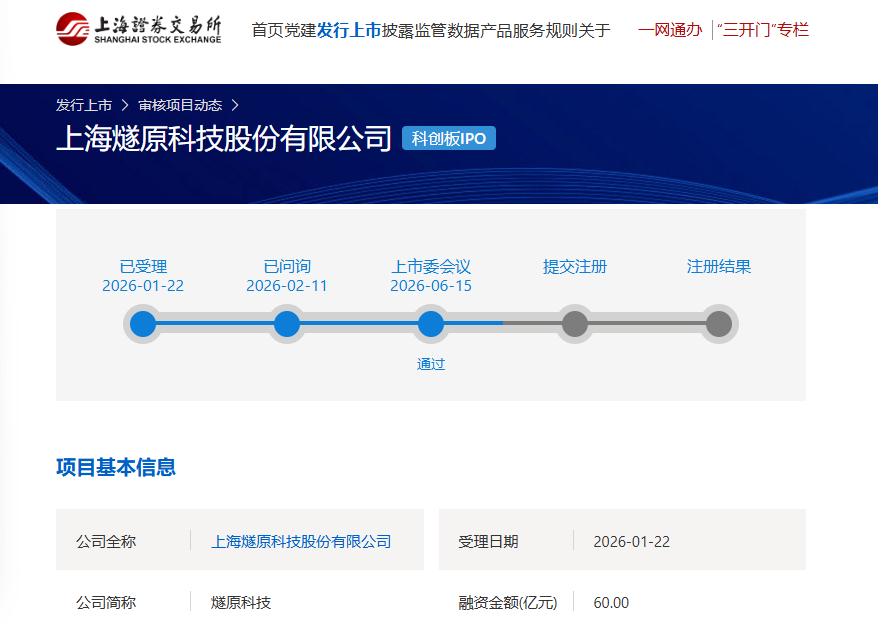The height and width of the screenshot is (628, 878).
Task: Open the 党建 navigation item
Action: (300, 30)
